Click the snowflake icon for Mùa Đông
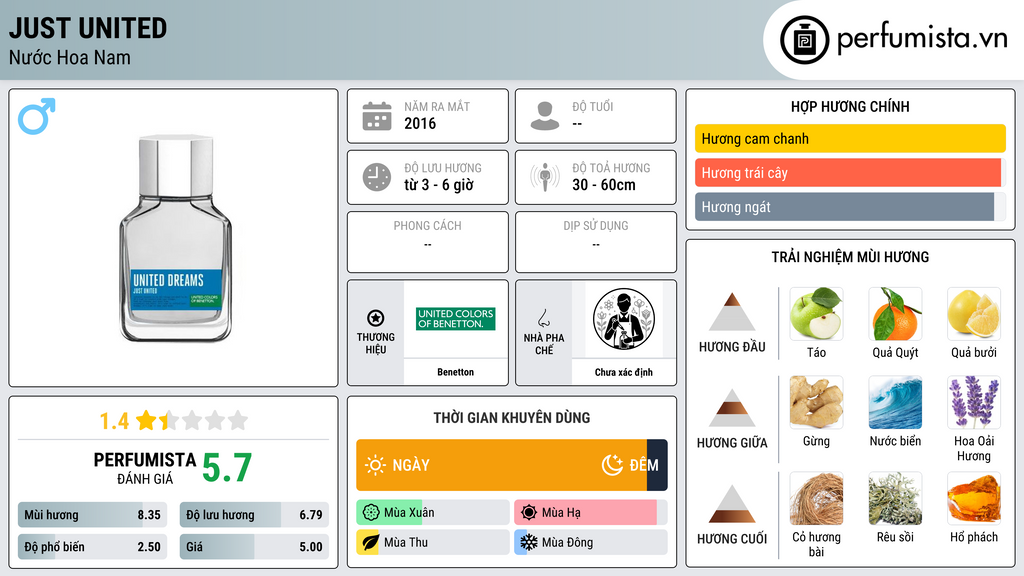The height and width of the screenshot is (576, 1024). coord(529,542)
